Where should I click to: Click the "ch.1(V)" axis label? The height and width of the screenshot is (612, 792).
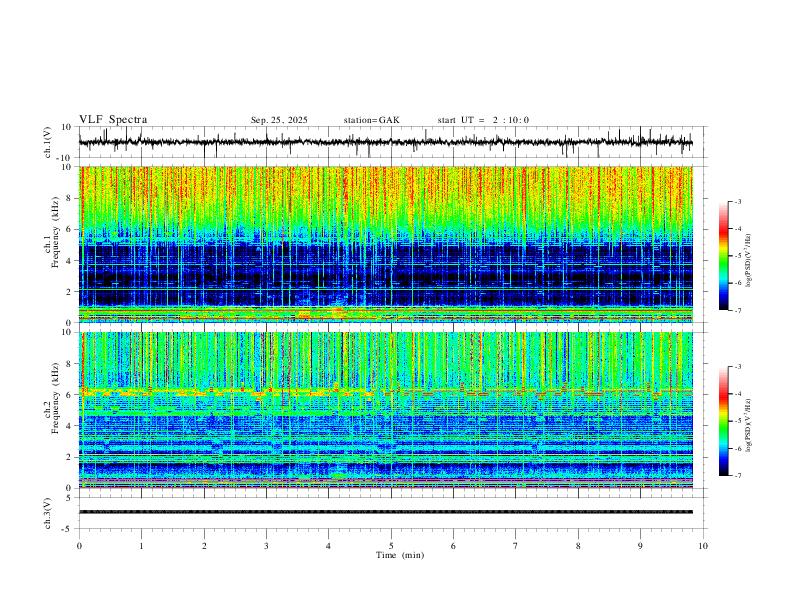coord(48,142)
